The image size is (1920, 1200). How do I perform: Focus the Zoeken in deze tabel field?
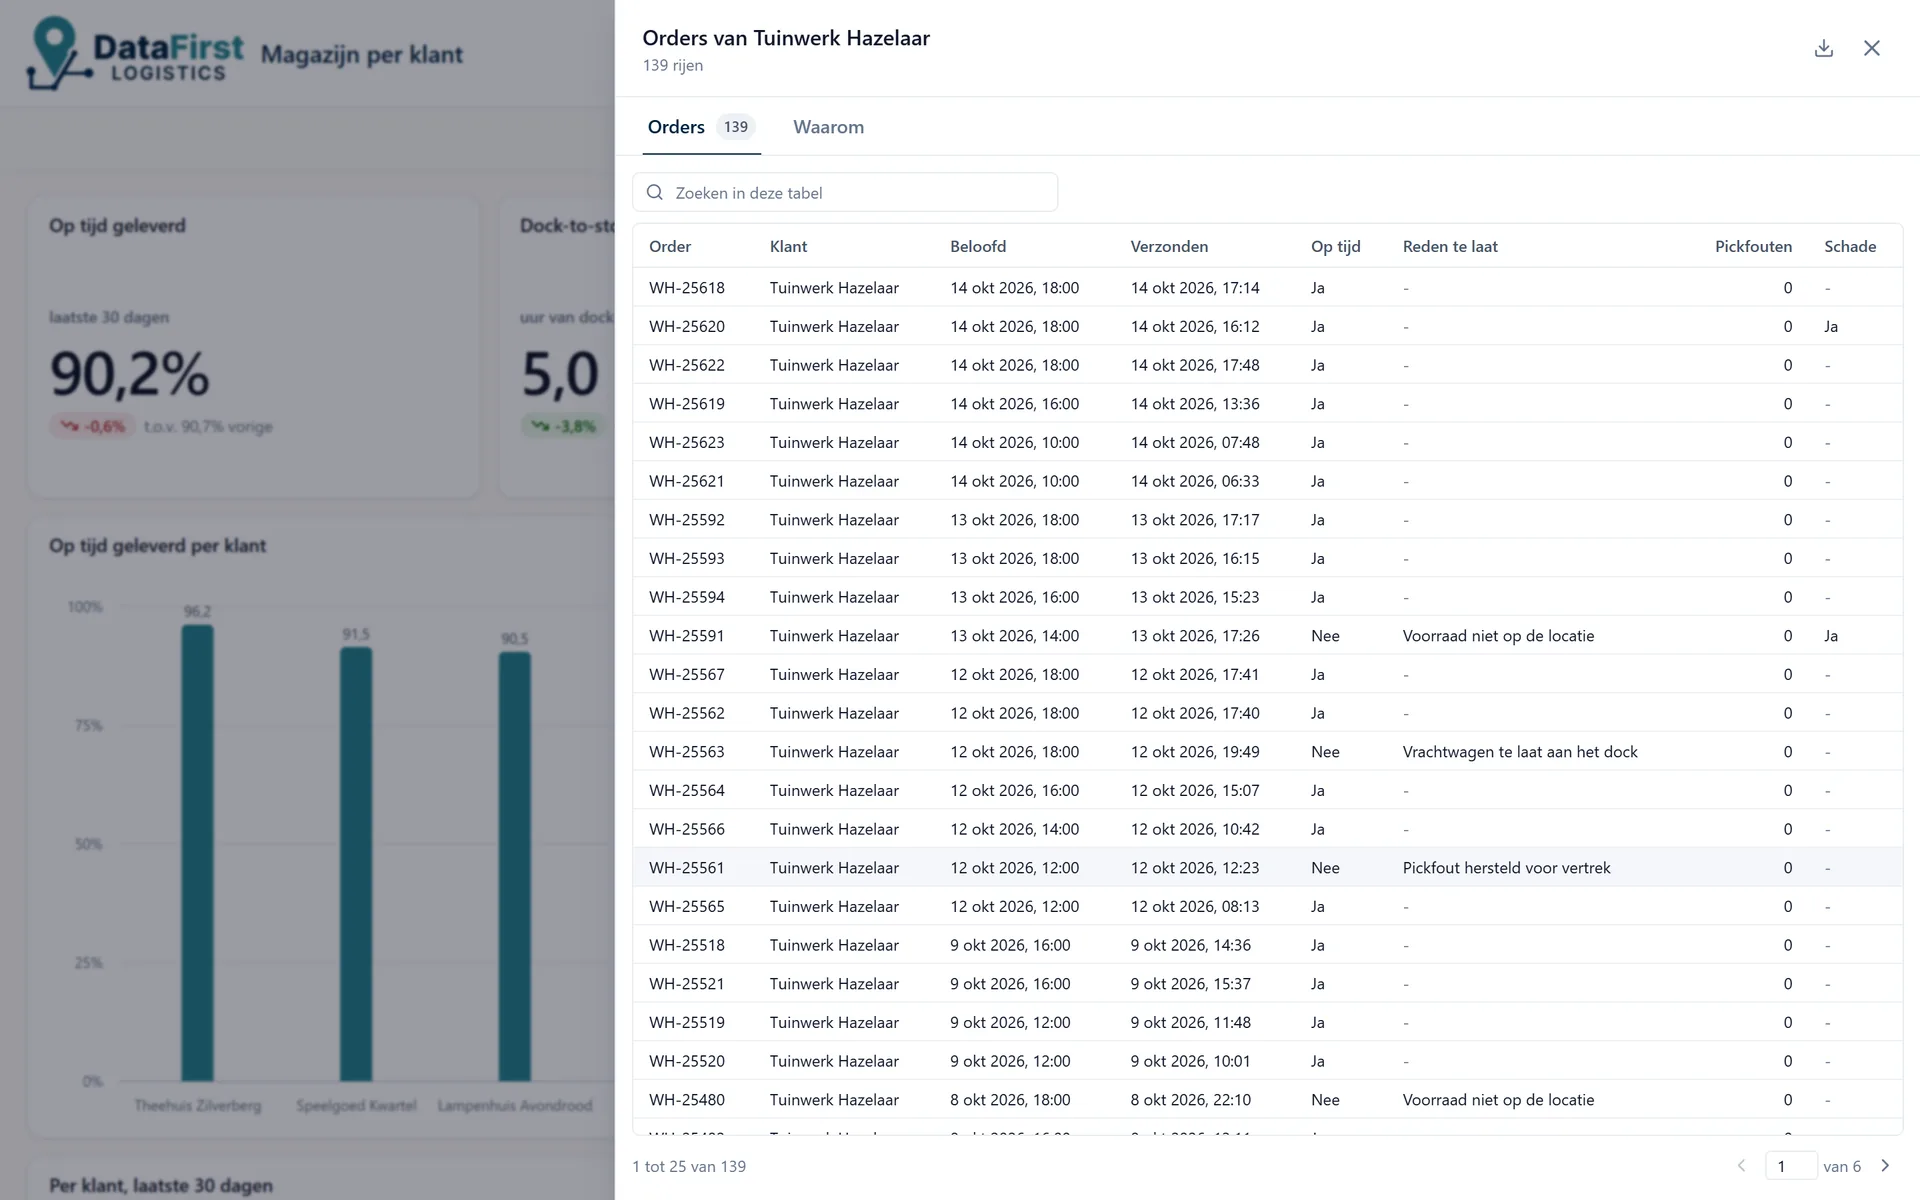(x=845, y=192)
